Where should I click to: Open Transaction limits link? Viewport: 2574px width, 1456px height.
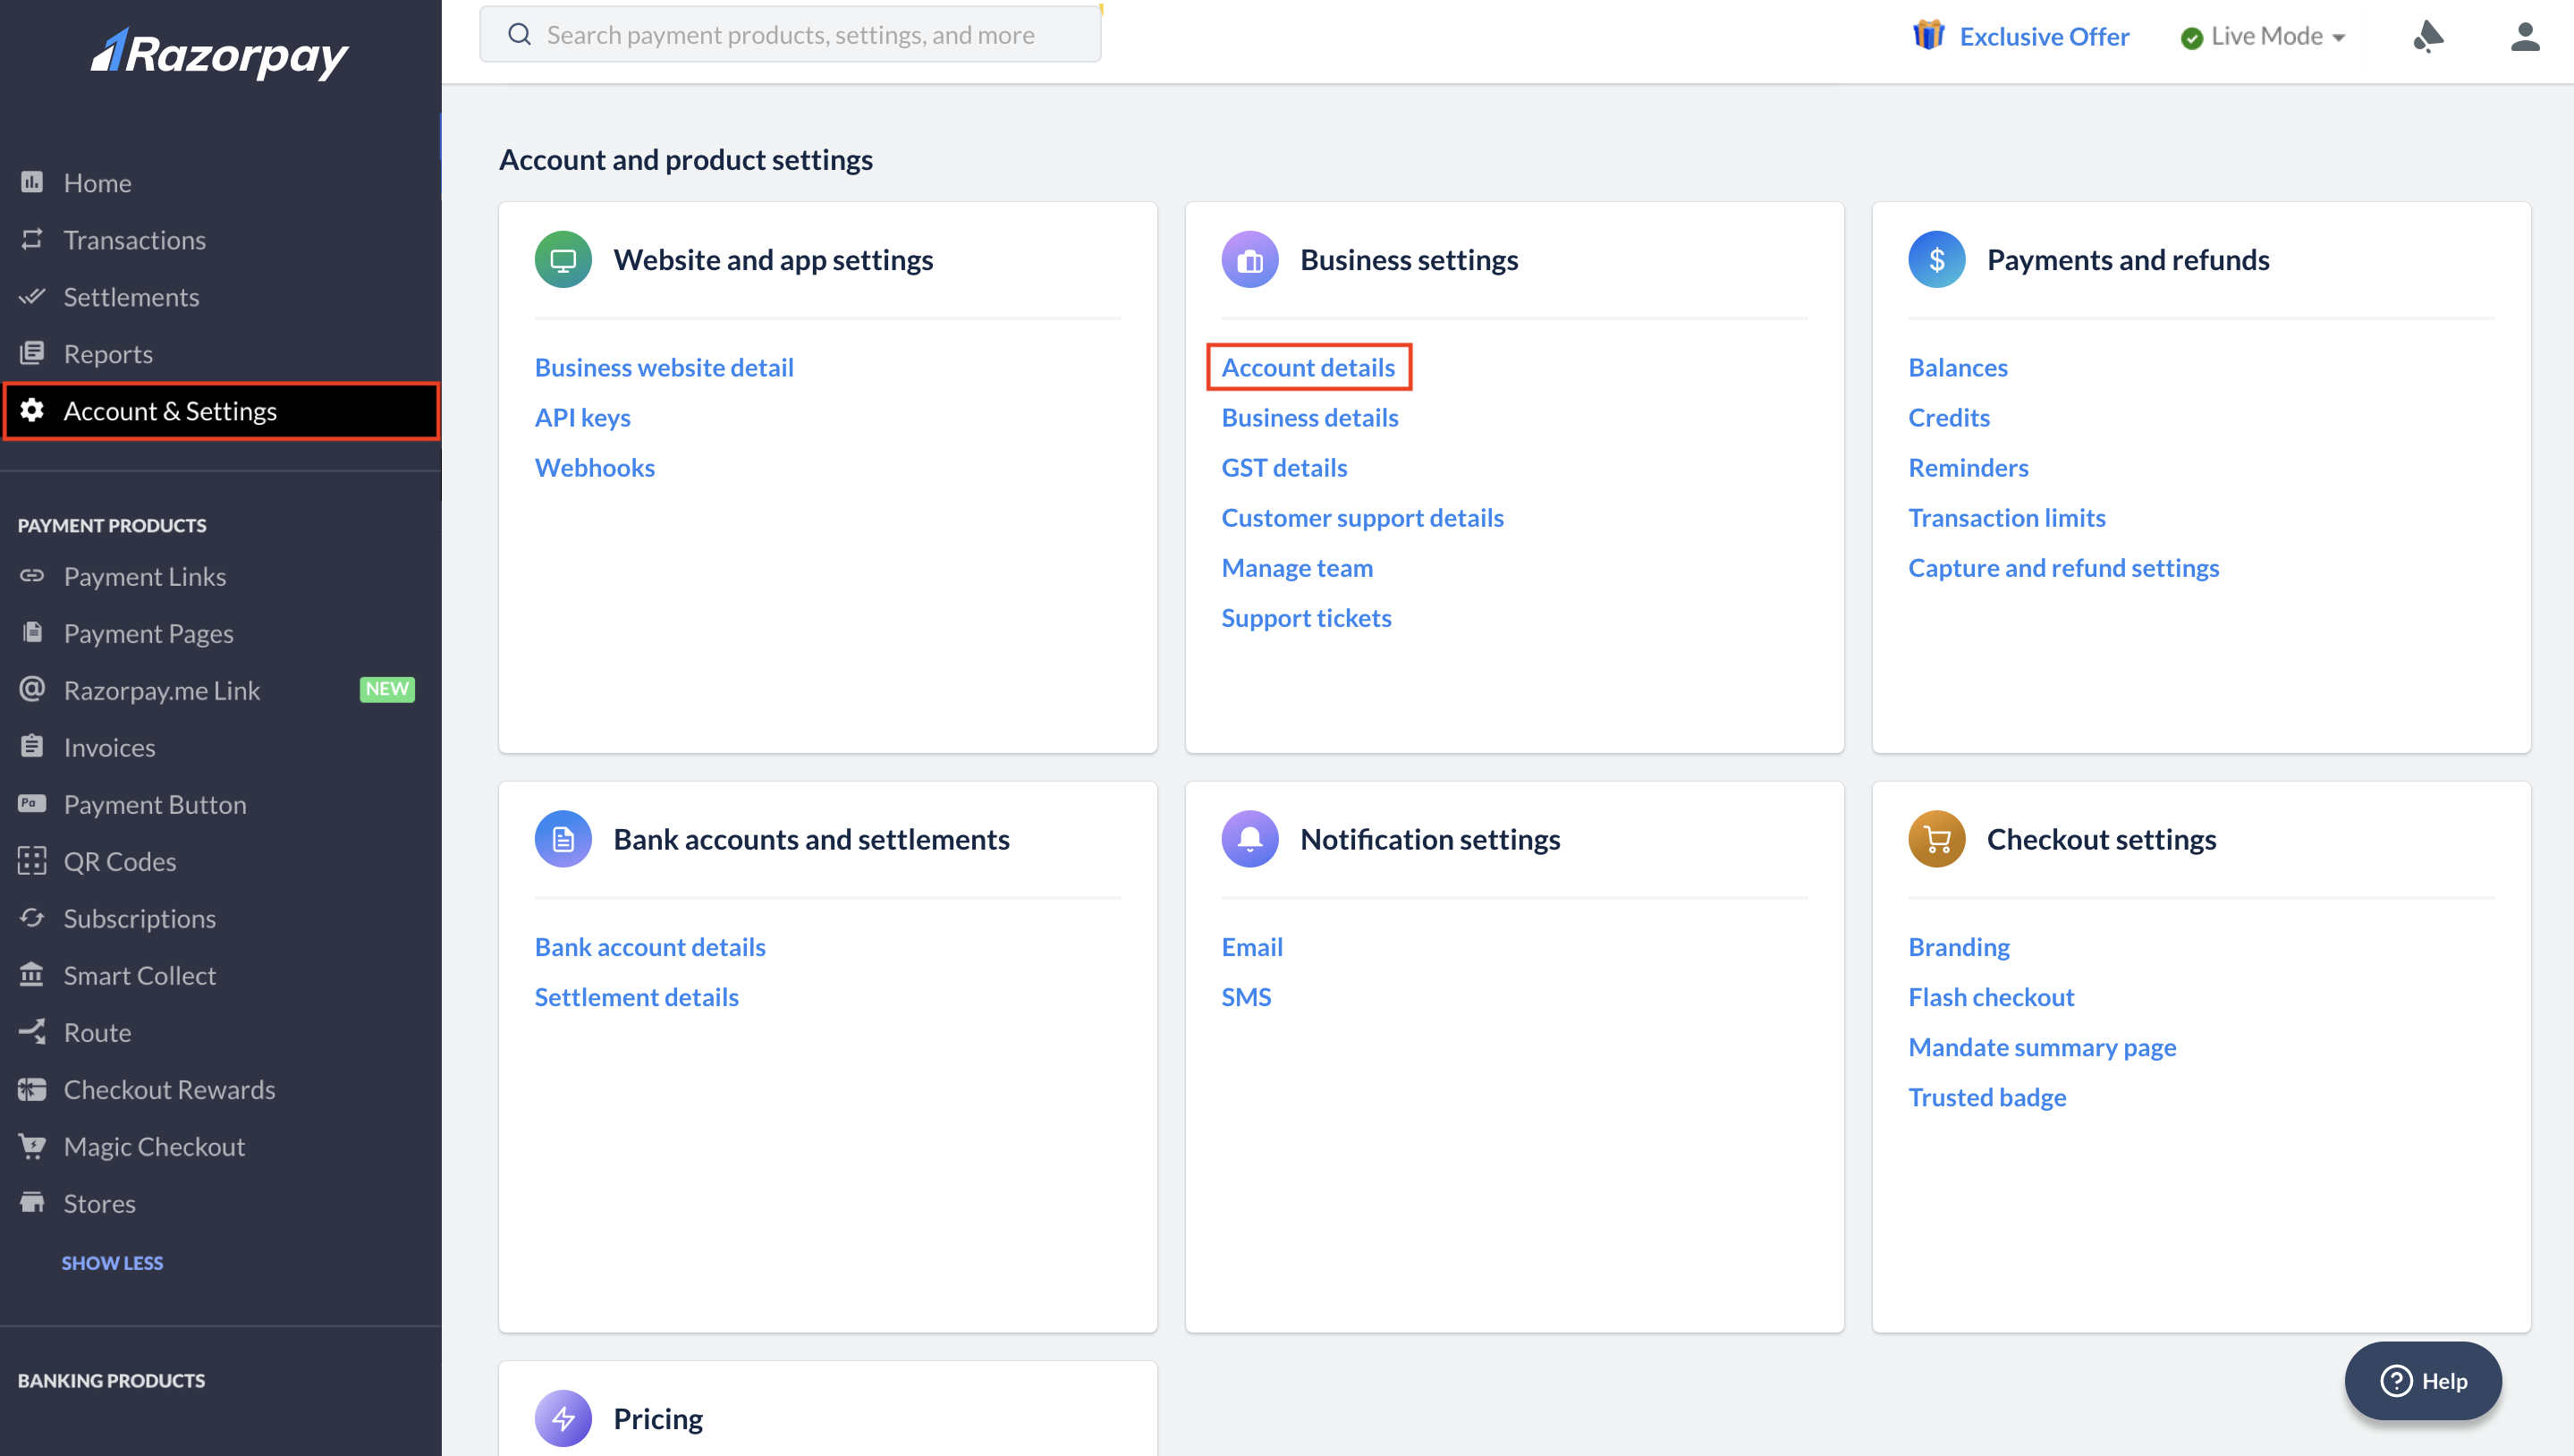coord(2006,517)
